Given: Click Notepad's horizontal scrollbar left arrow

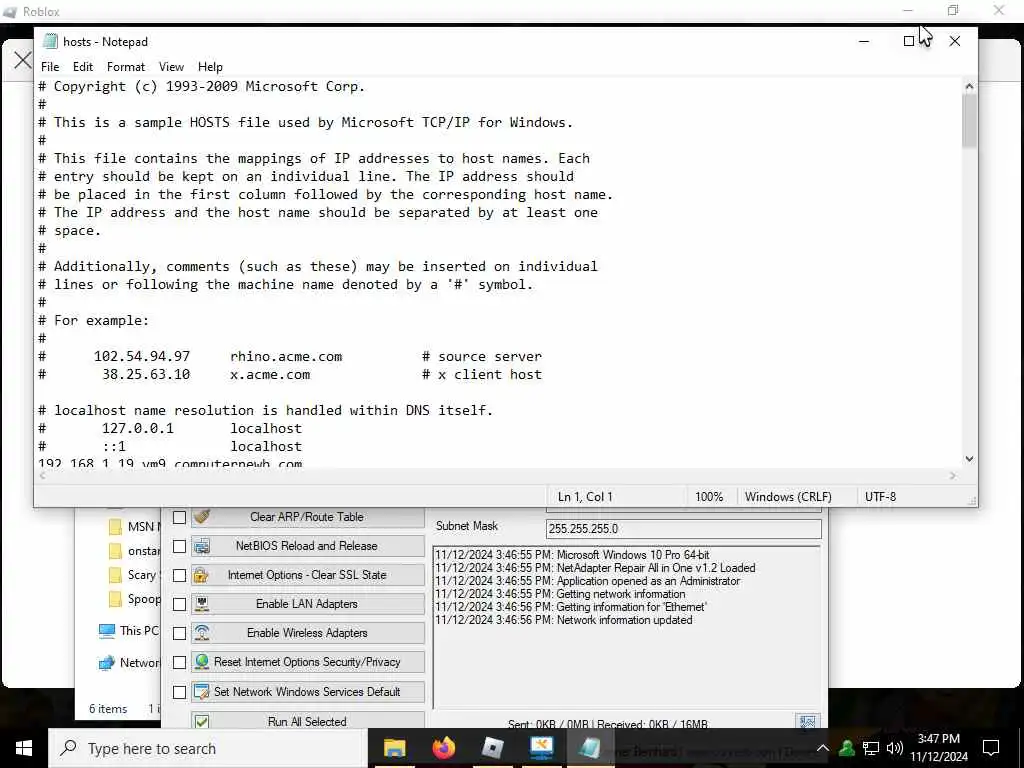Looking at the screenshot, I should [43, 476].
